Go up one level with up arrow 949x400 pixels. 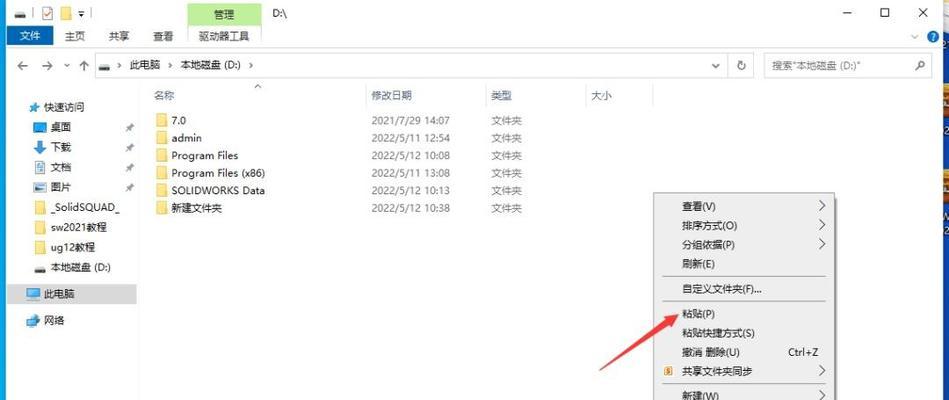[84, 66]
